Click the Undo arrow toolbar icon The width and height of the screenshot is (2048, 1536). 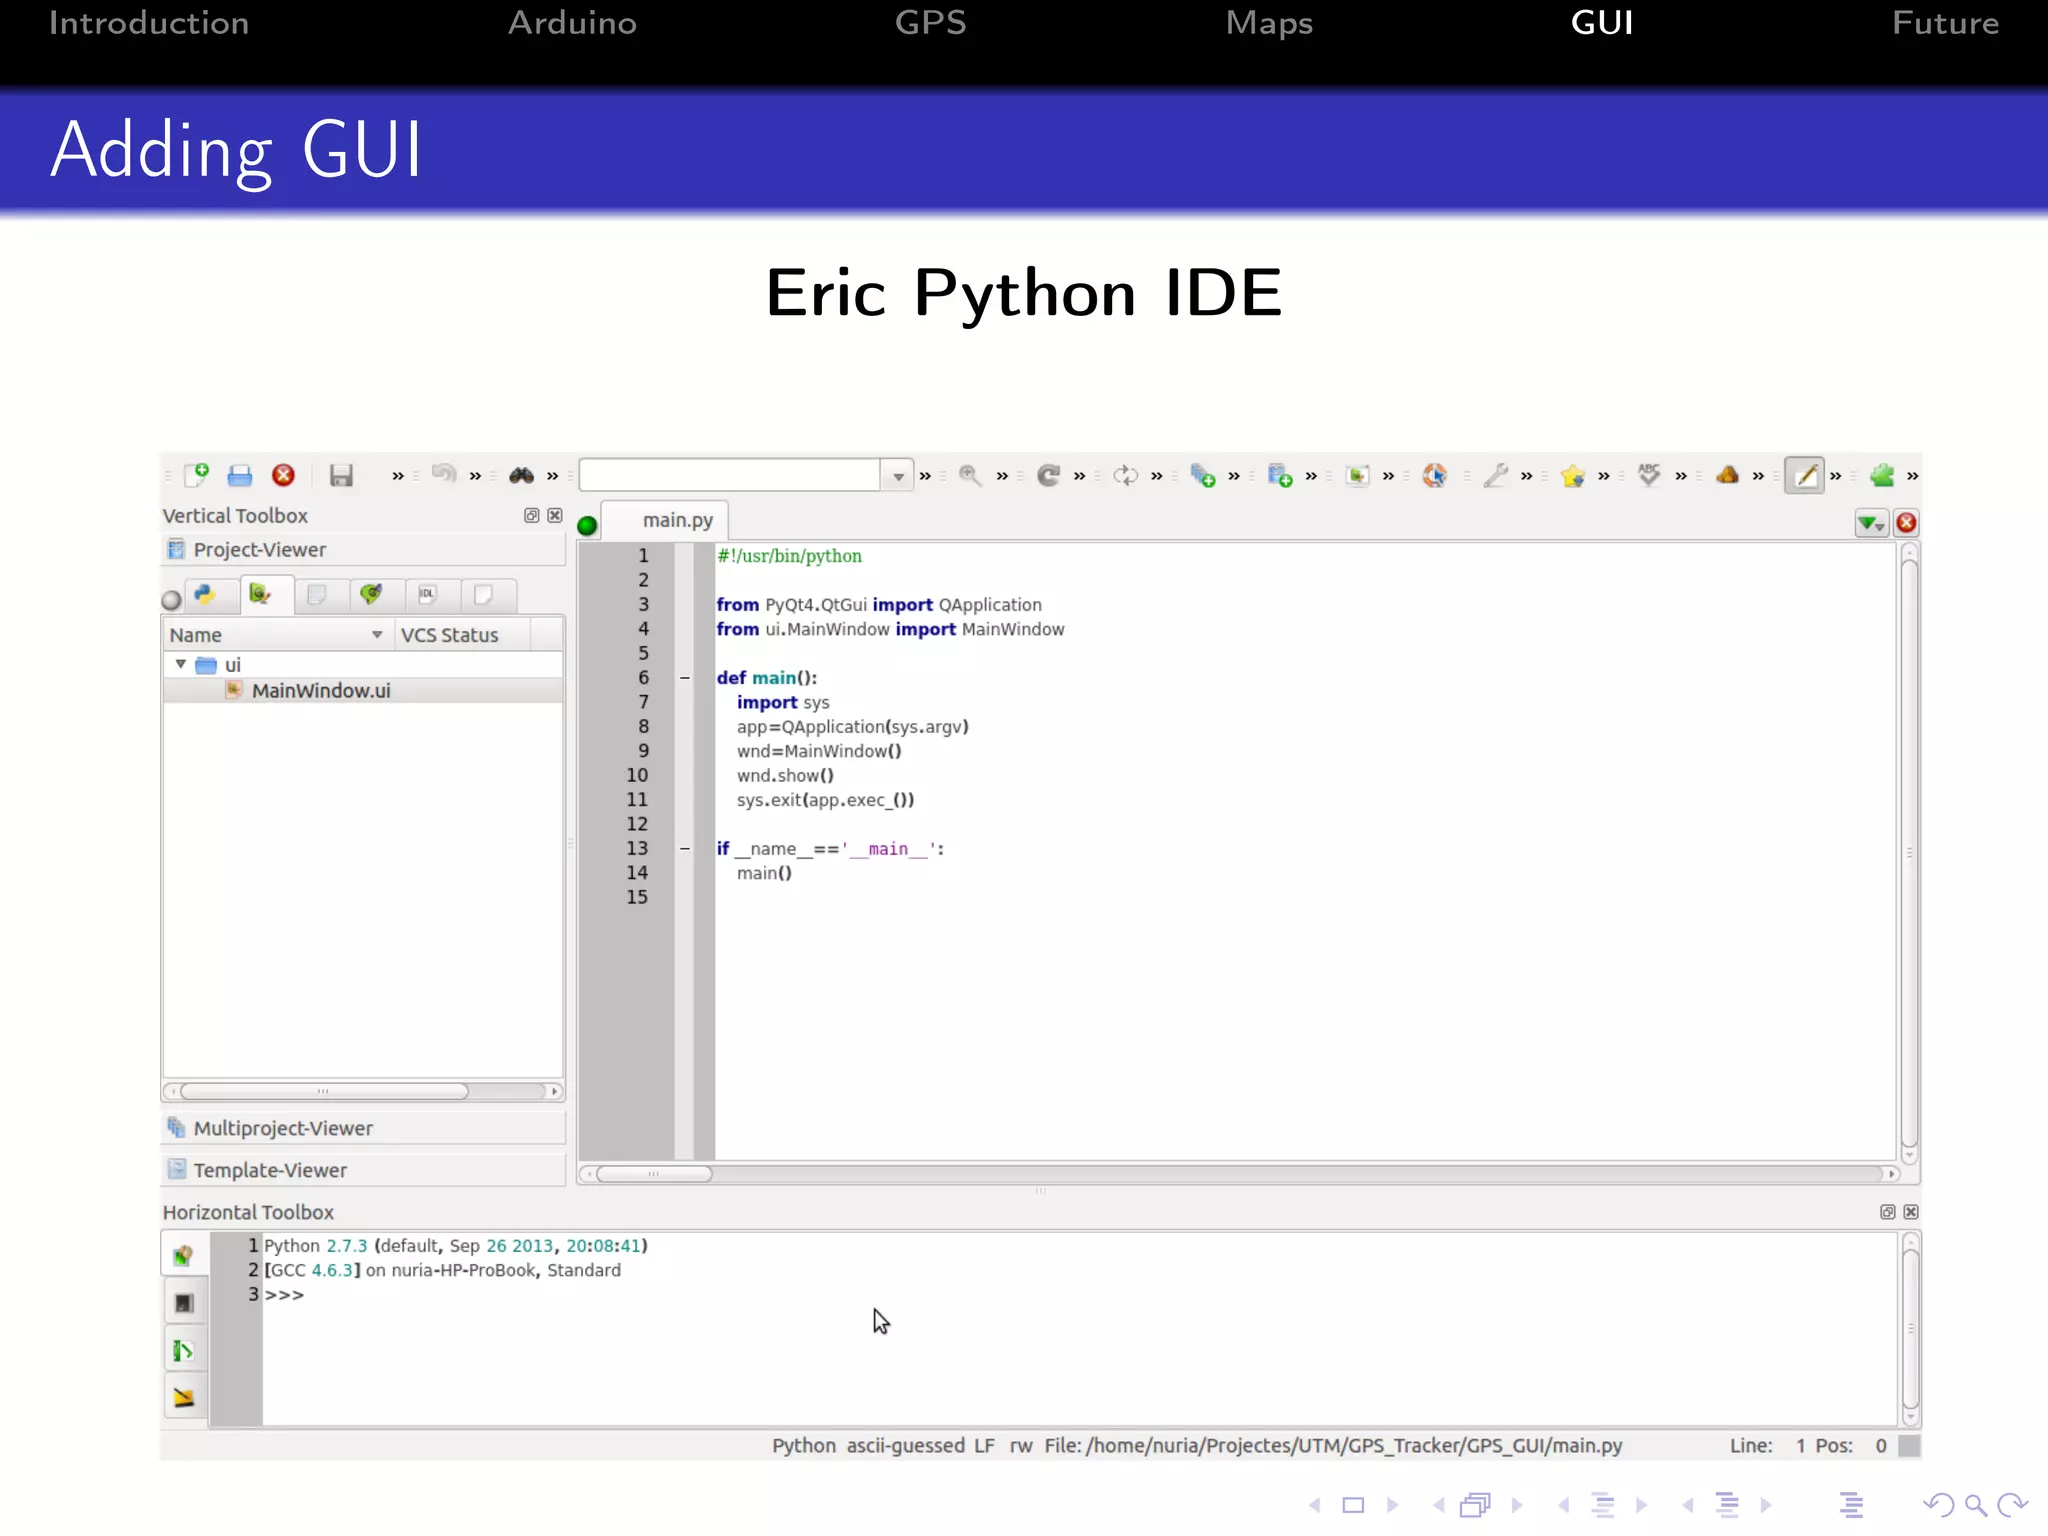tap(444, 474)
